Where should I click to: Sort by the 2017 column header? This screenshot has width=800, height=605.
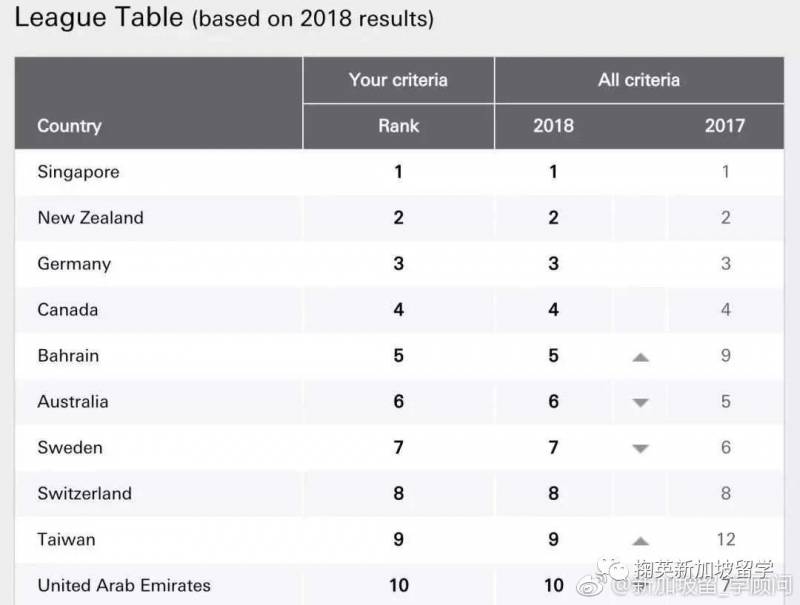725,126
